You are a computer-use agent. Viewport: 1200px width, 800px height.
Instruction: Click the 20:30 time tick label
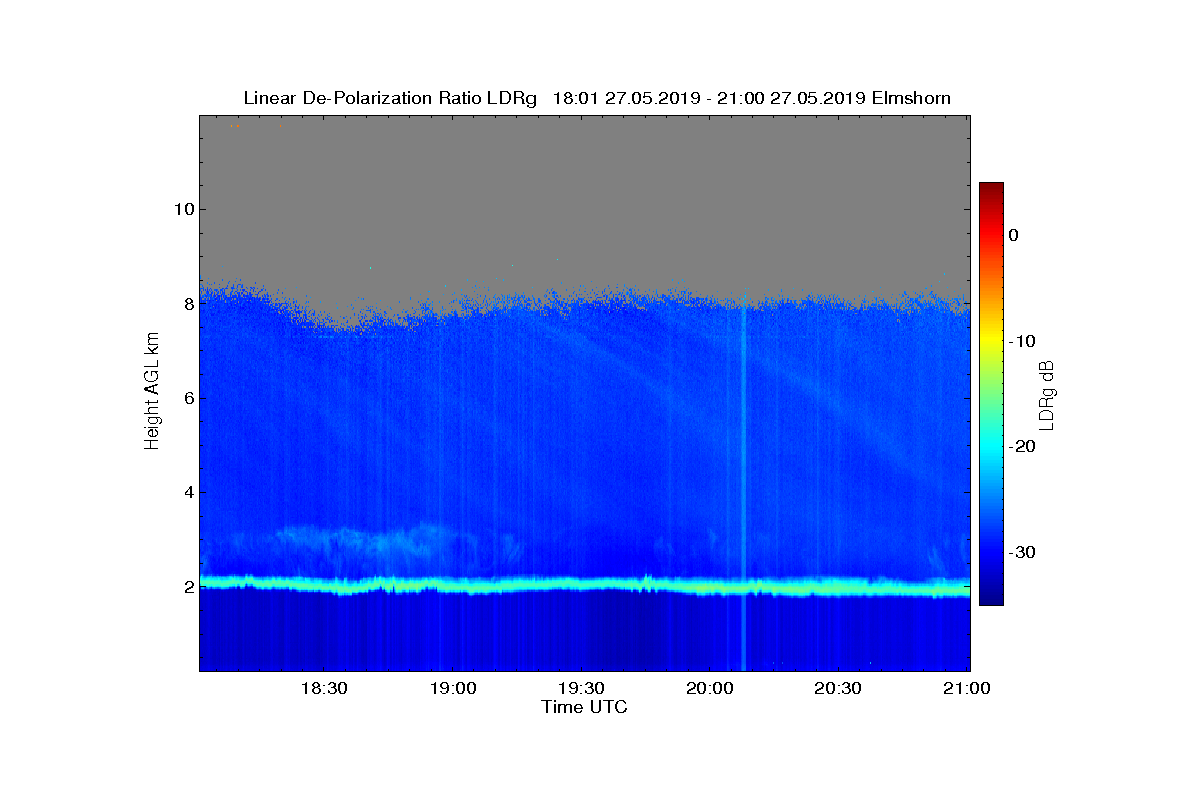pos(838,689)
